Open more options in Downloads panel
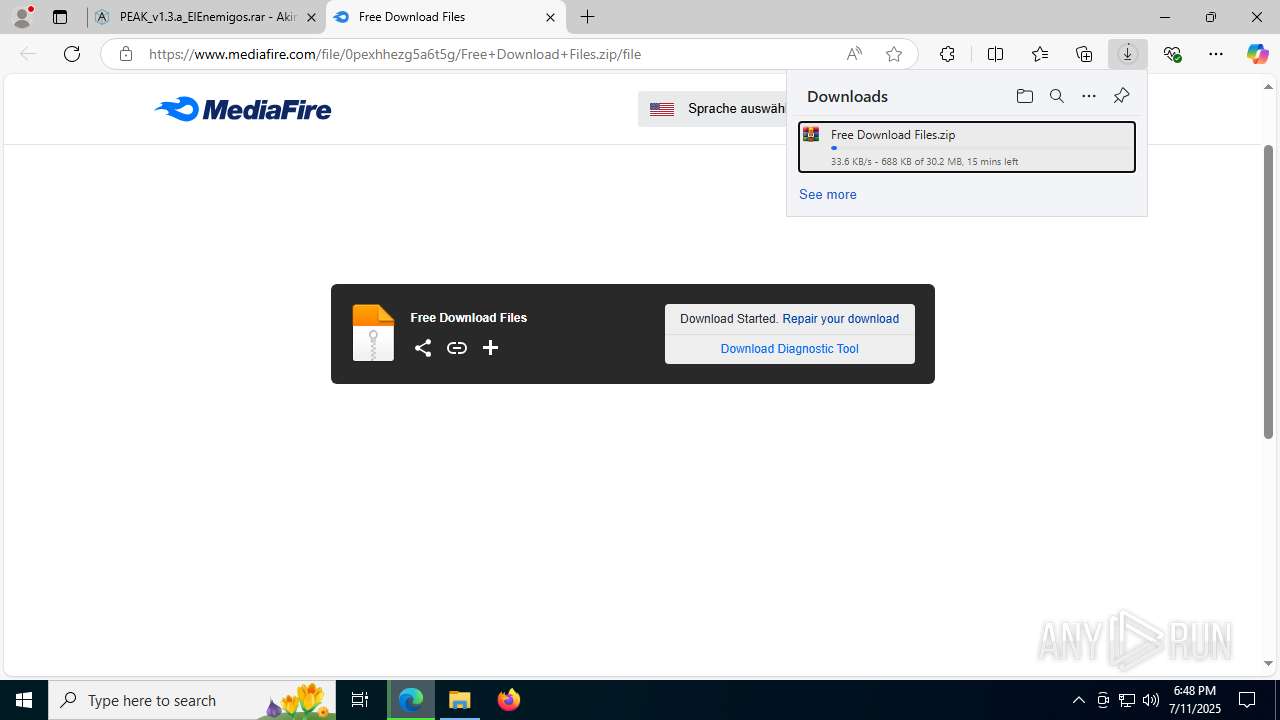 tap(1088, 96)
